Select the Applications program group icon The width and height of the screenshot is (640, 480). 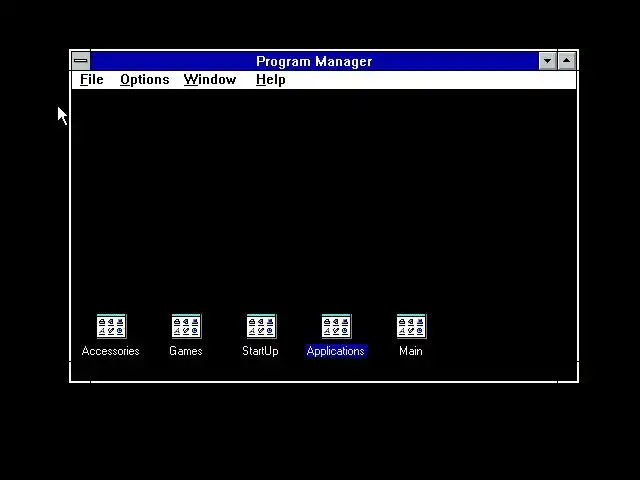[336, 326]
